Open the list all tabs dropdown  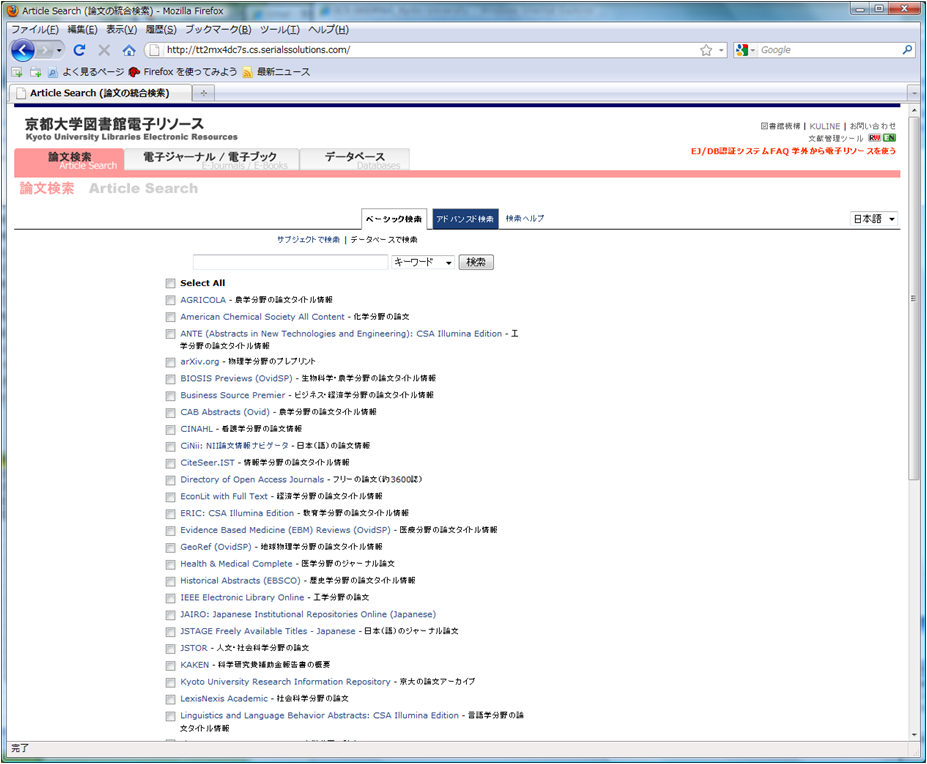point(914,93)
